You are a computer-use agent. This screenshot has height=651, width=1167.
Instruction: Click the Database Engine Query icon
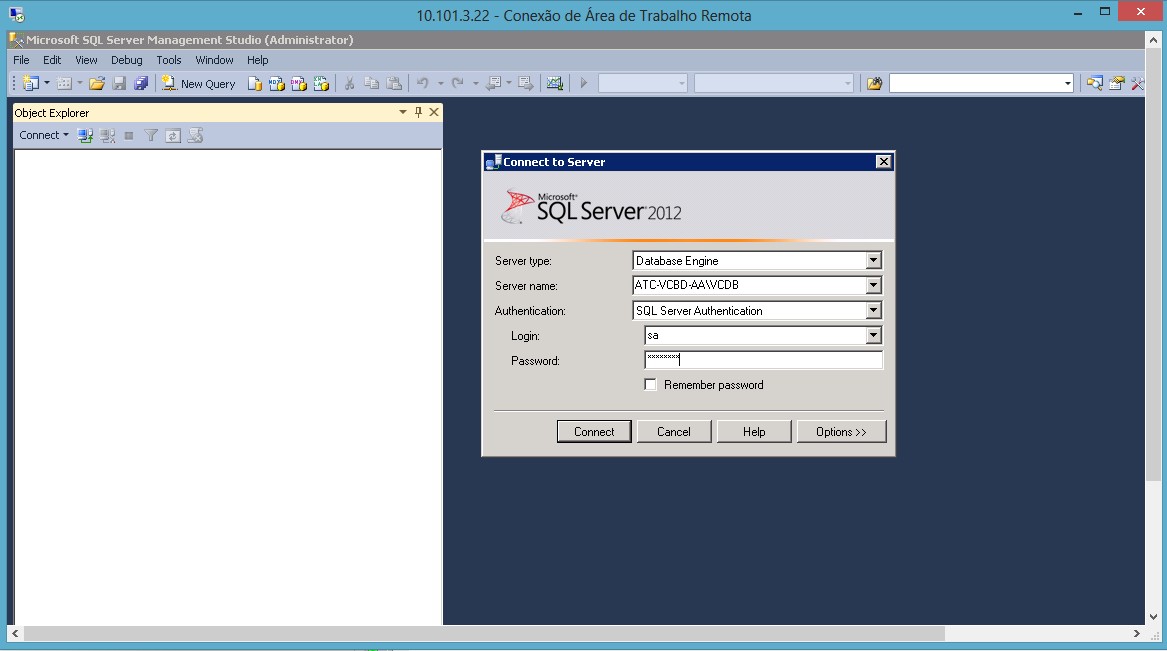point(255,84)
